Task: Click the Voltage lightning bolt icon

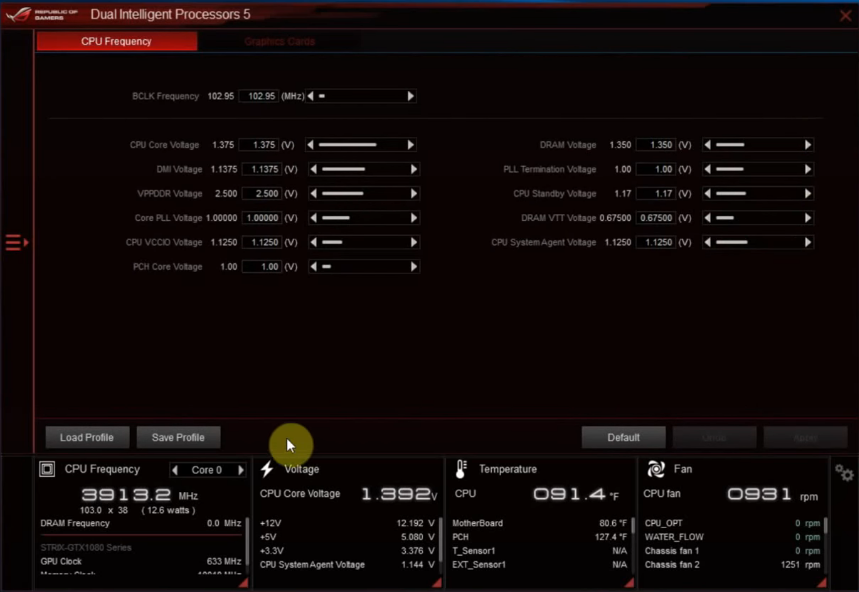Action: pos(267,469)
